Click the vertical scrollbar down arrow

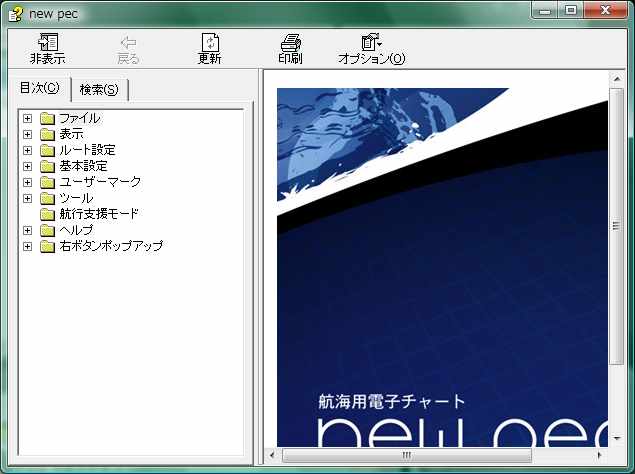(616, 439)
